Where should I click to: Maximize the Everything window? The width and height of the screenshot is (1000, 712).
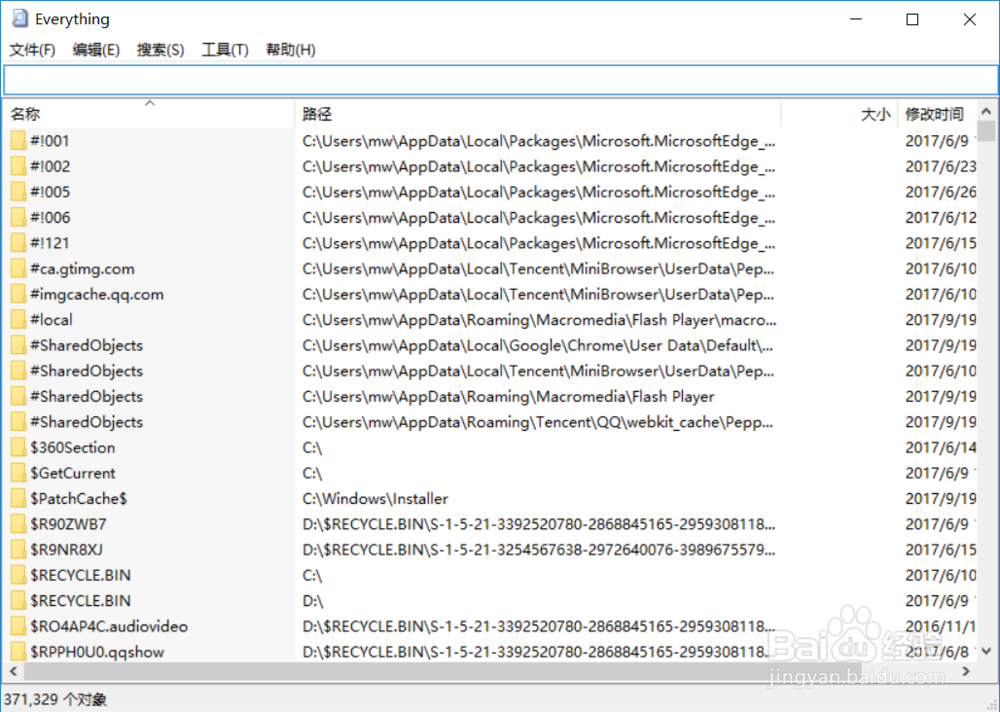[912, 19]
